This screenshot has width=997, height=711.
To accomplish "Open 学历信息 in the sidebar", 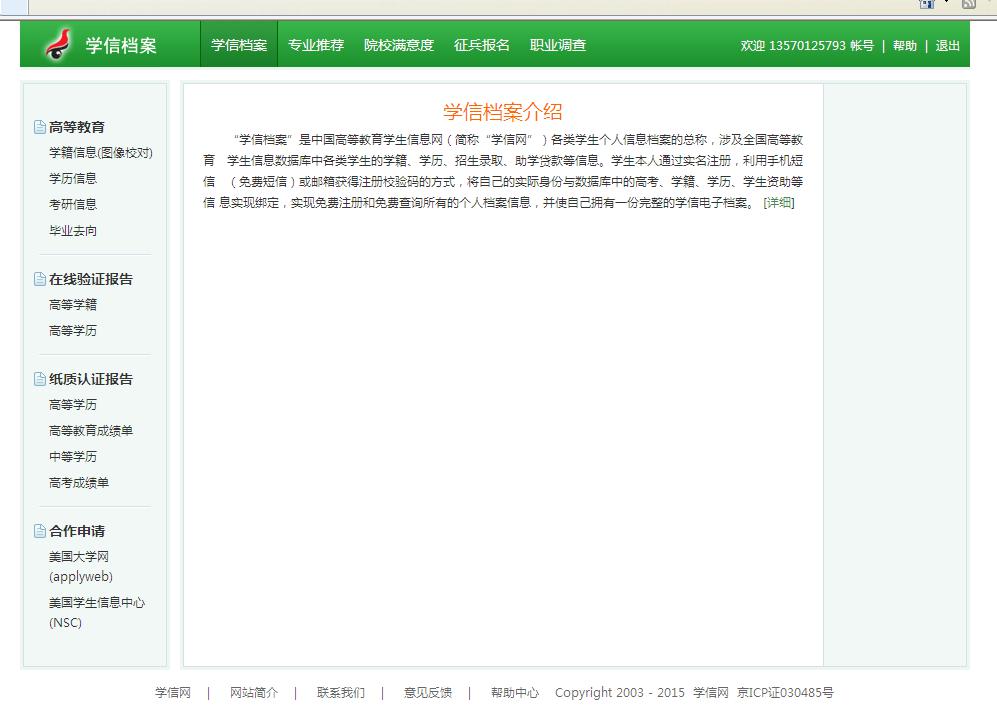I will (x=73, y=179).
